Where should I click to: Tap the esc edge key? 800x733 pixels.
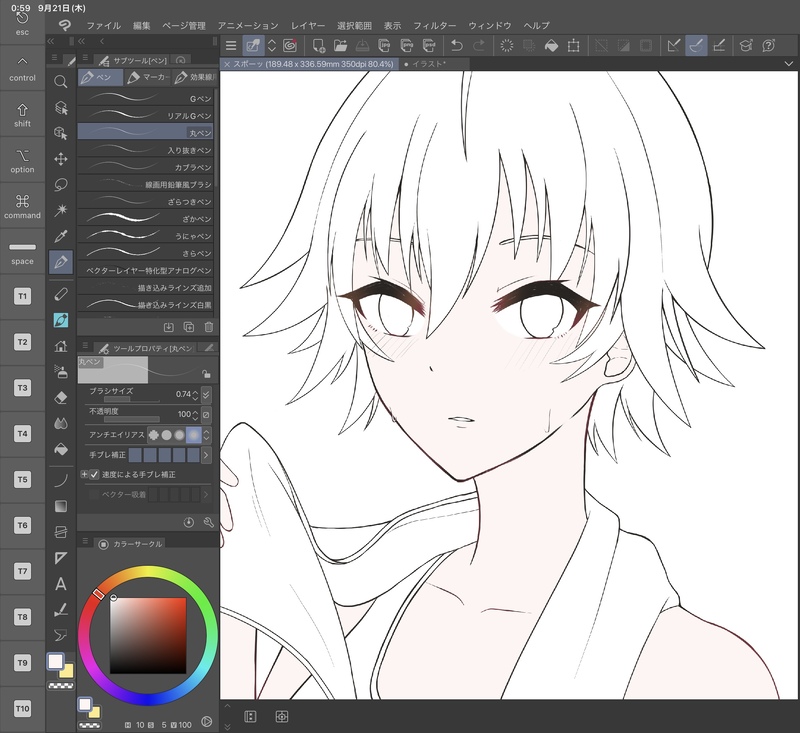tap(22, 23)
